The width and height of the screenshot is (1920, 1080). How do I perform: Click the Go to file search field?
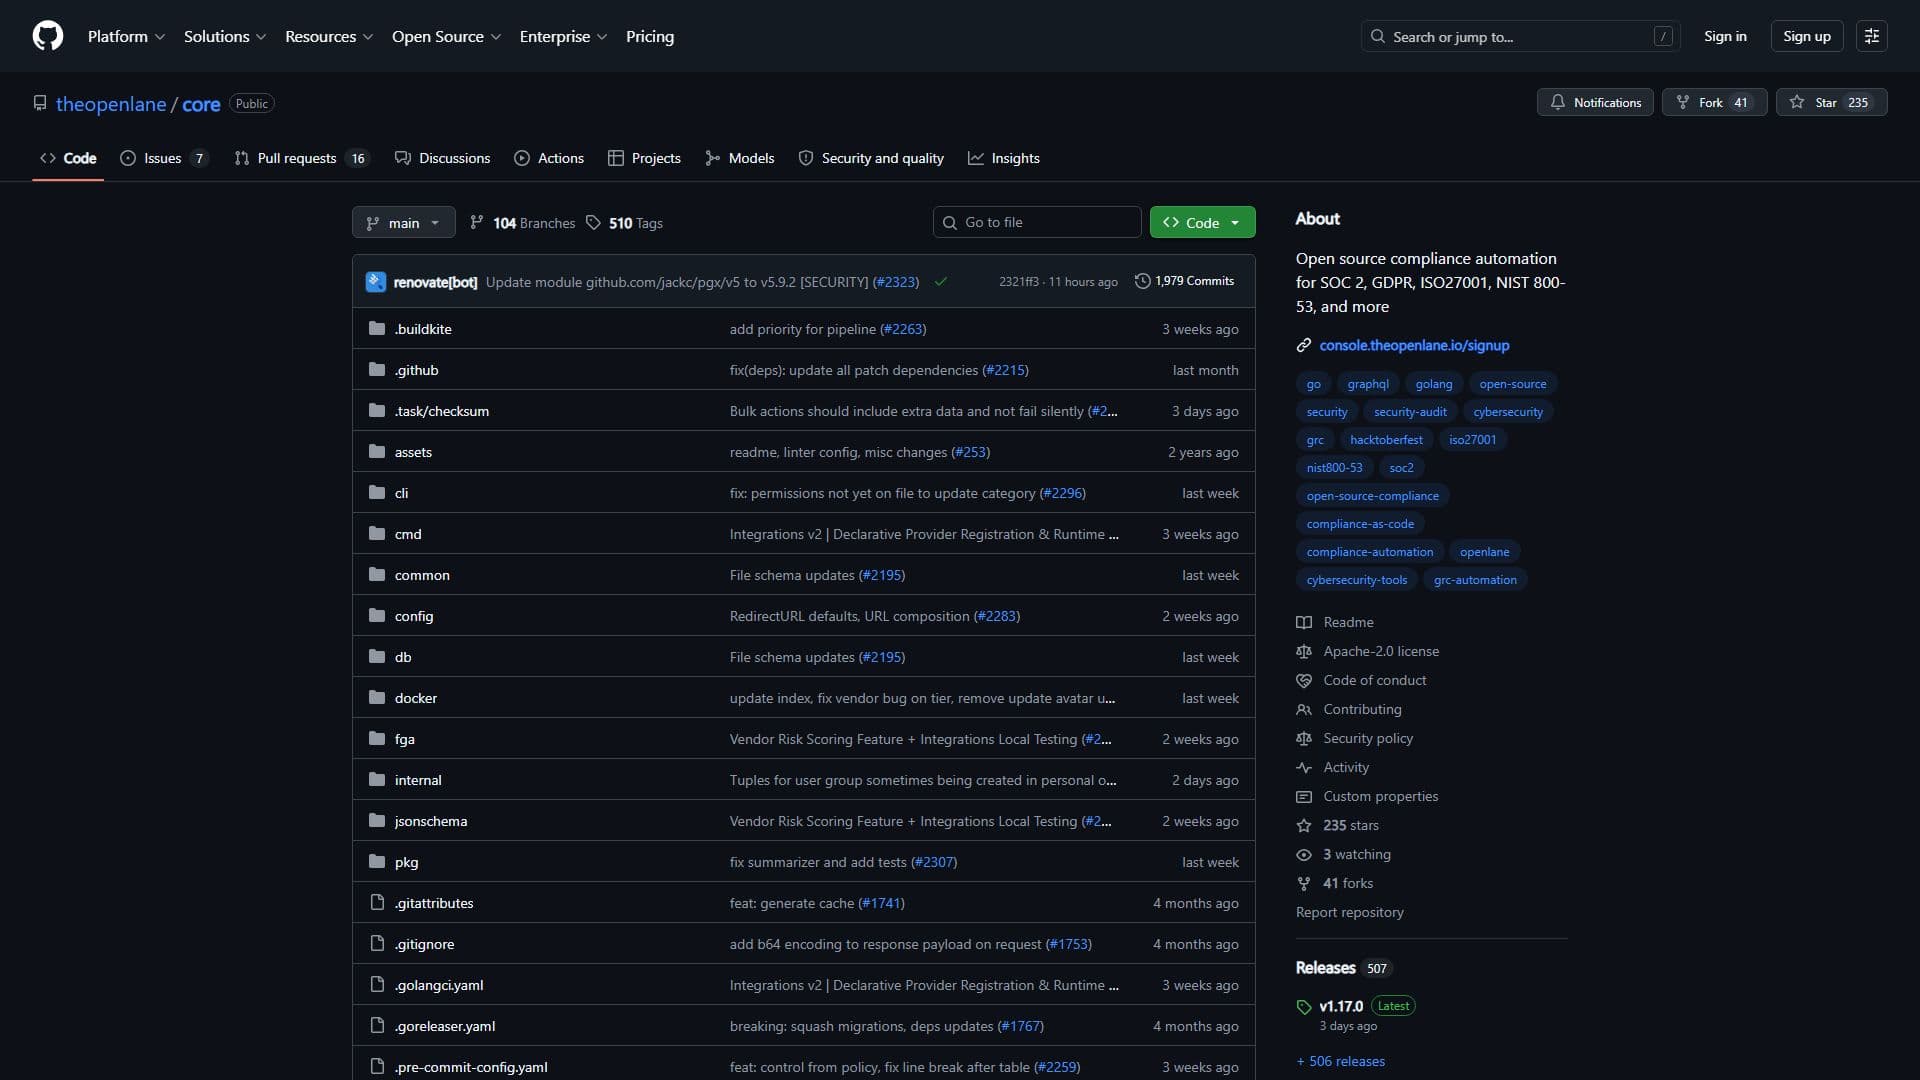1037,222
